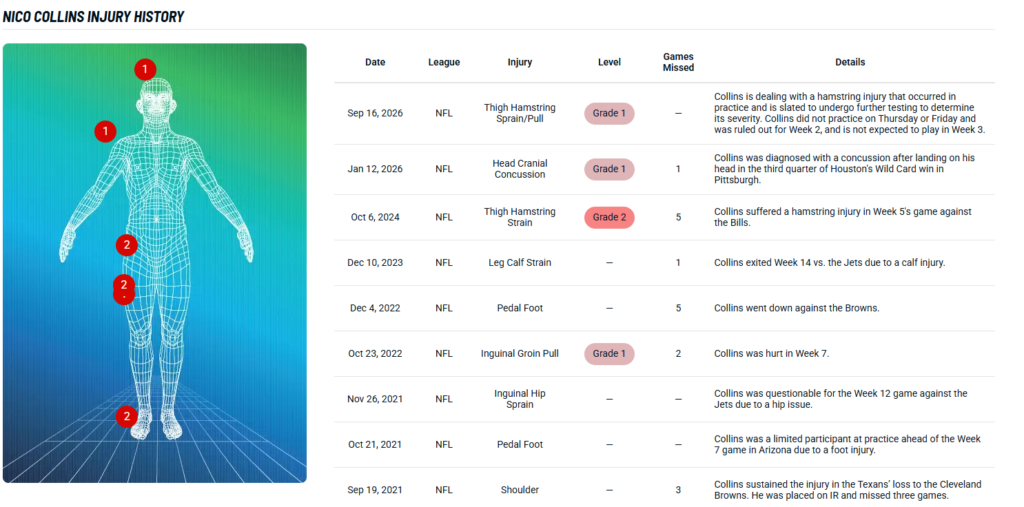1024x507 pixels.
Task: Select the Date column header
Action: (375, 62)
